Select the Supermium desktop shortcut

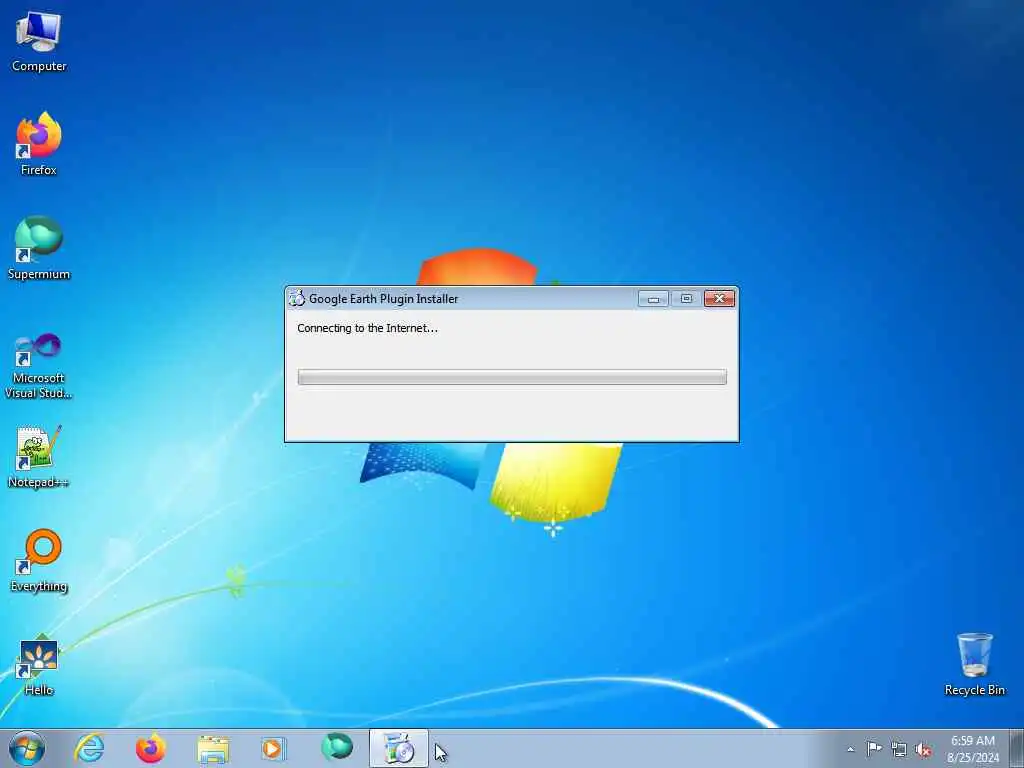click(x=39, y=248)
